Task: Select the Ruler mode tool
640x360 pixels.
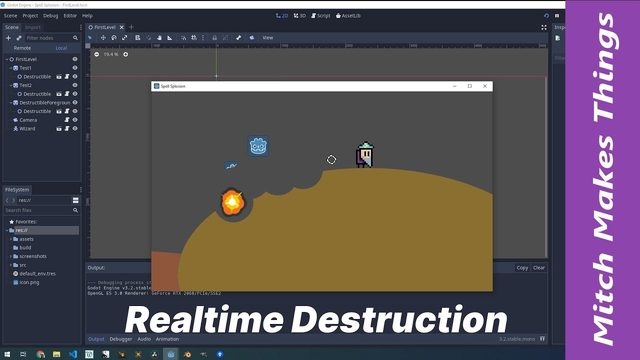Action: (170, 38)
